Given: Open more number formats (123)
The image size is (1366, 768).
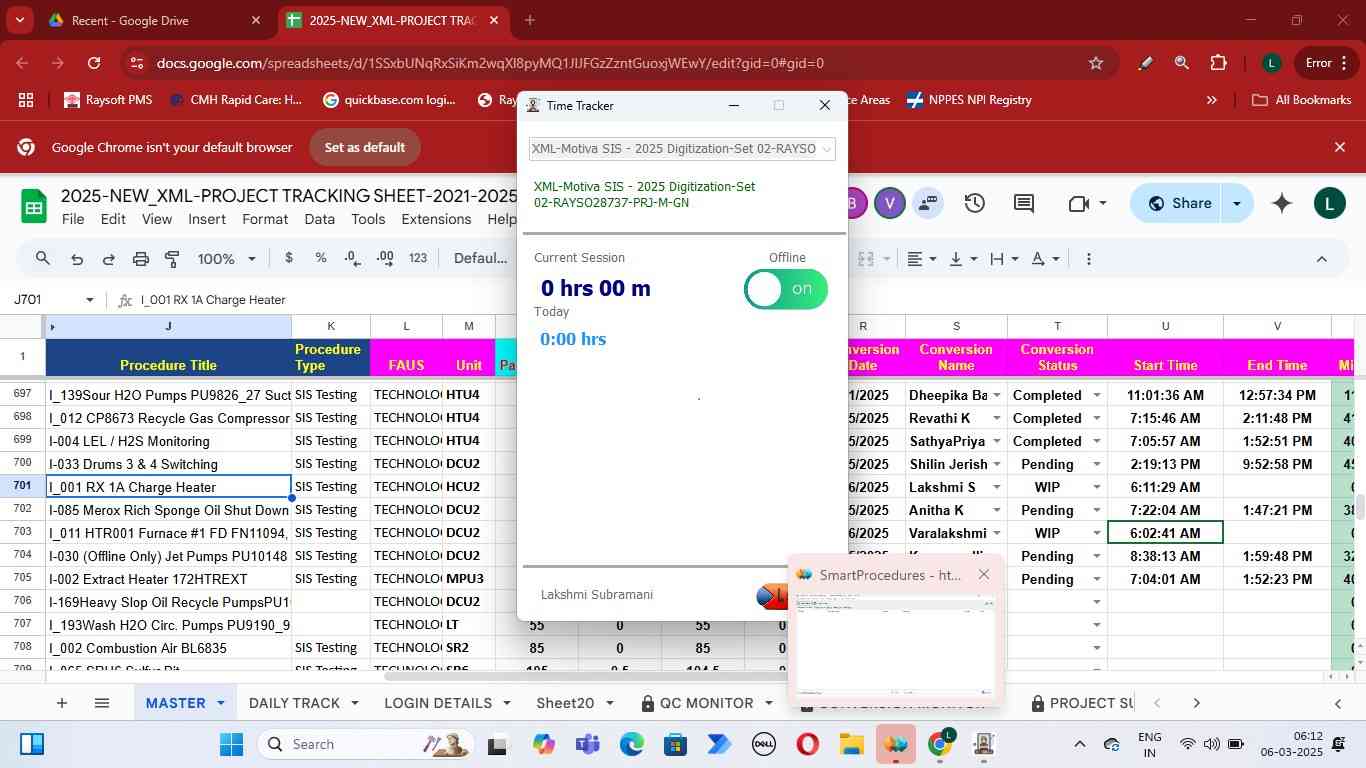Looking at the screenshot, I should click(418, 258).
